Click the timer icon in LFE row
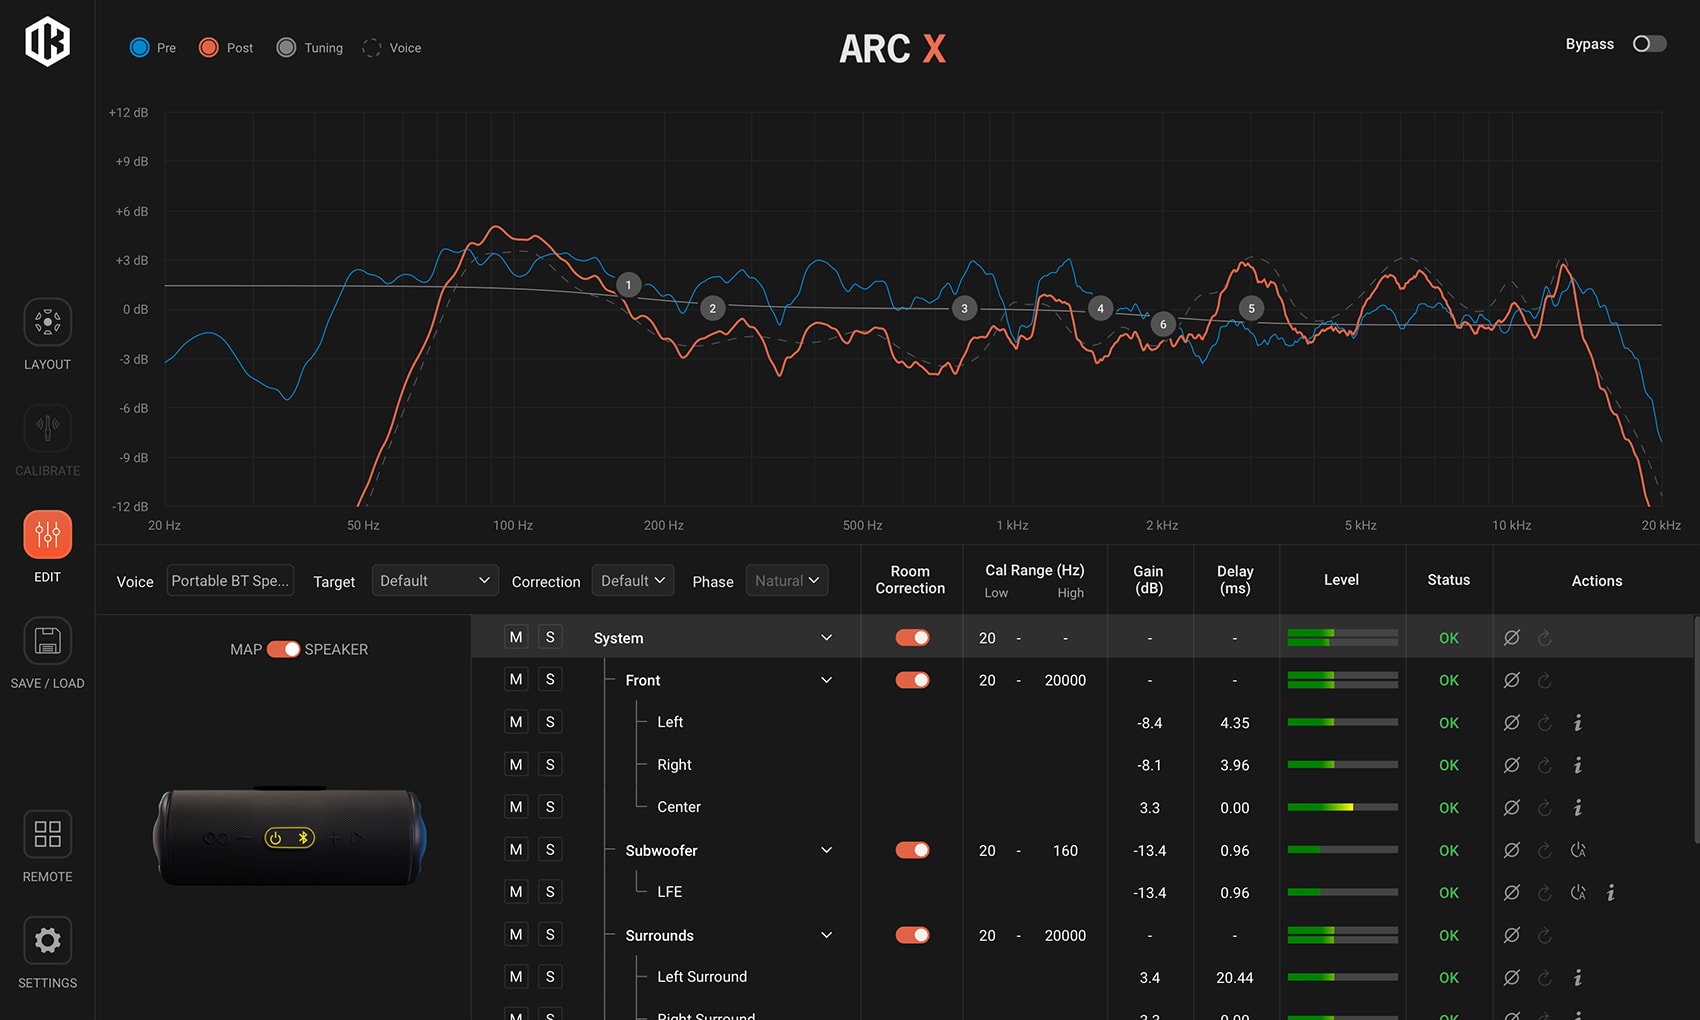 coord(1578,893)
